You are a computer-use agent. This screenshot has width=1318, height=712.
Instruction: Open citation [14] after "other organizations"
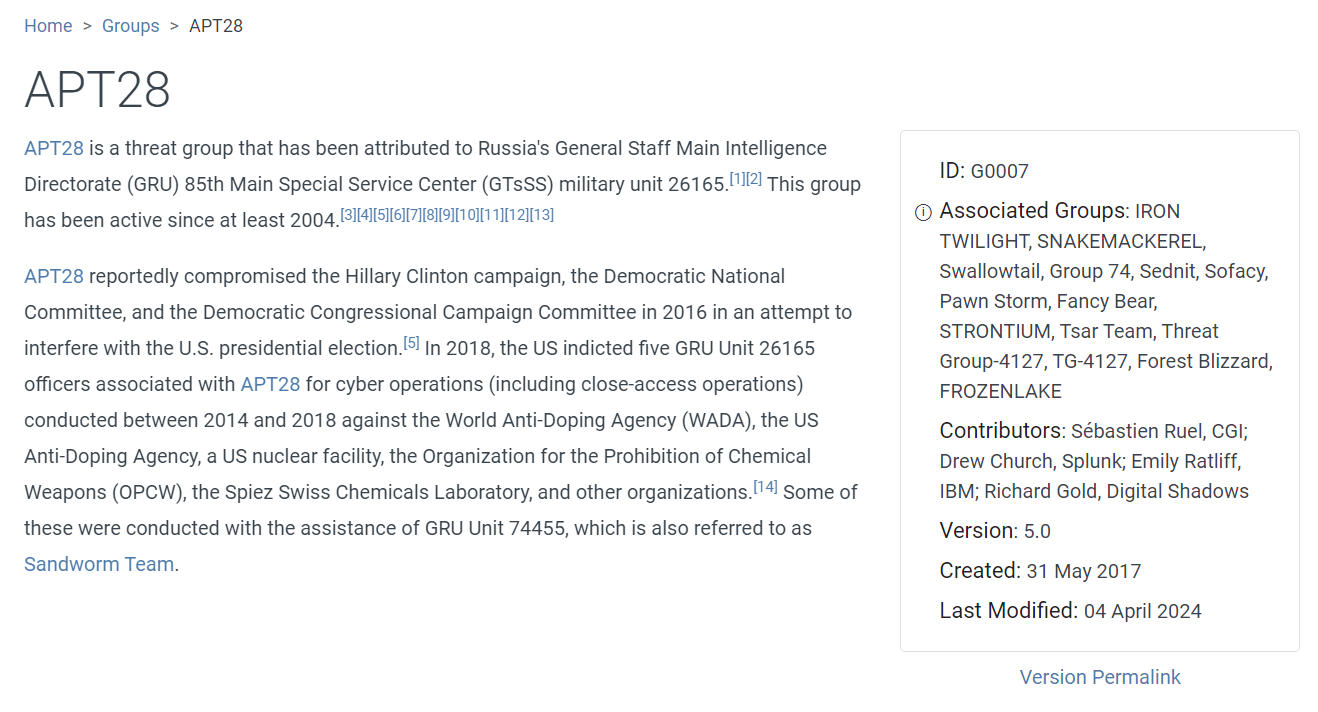[x=765, y=487]
